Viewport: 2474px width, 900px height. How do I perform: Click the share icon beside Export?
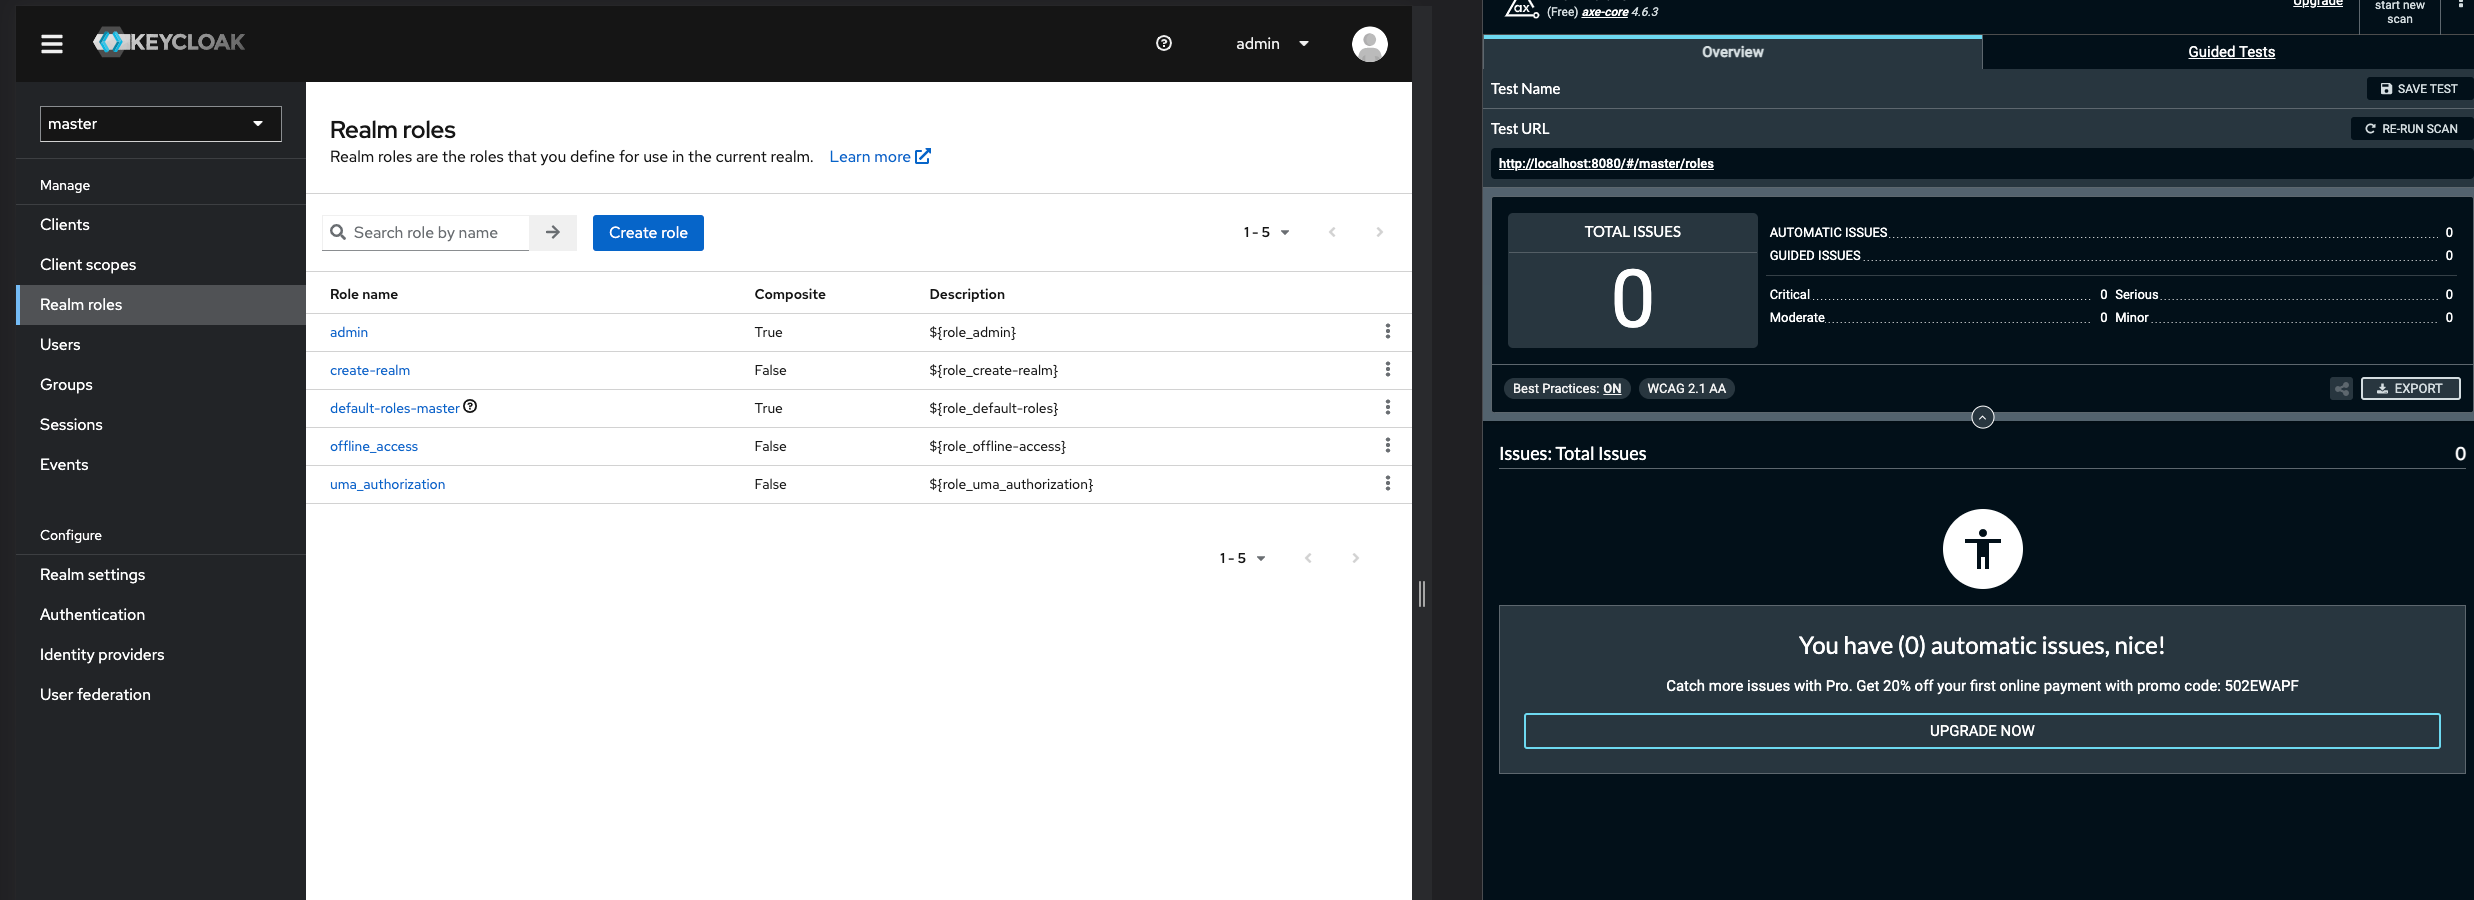(x=2341, y=389)
